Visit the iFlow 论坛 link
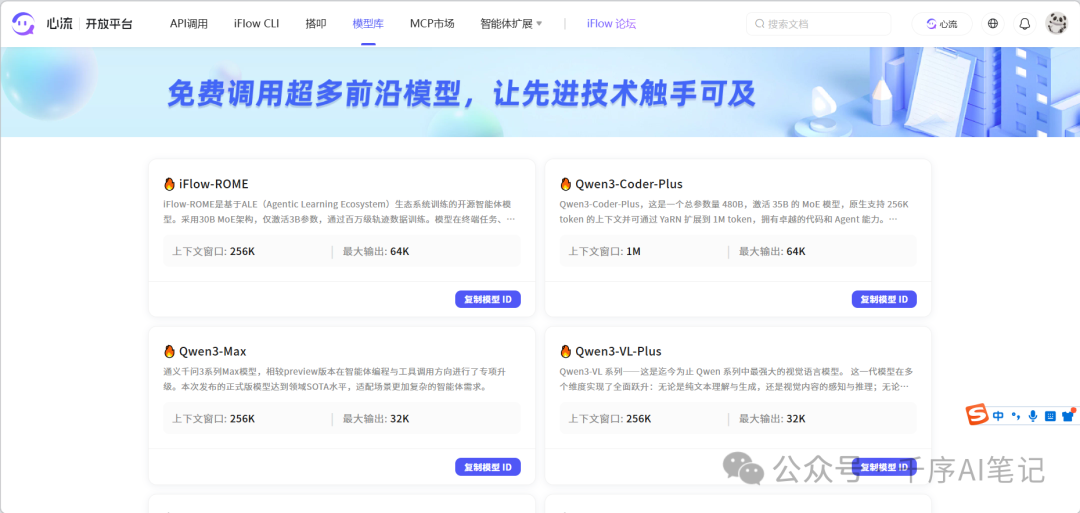The width and height of the screenshot is (1080, 513). tap(612, 24)
